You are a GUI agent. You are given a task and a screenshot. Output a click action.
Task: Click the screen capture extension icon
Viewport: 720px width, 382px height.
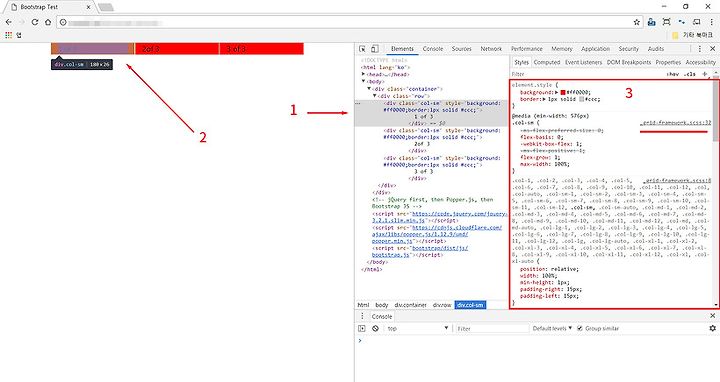tap(666, 22)
